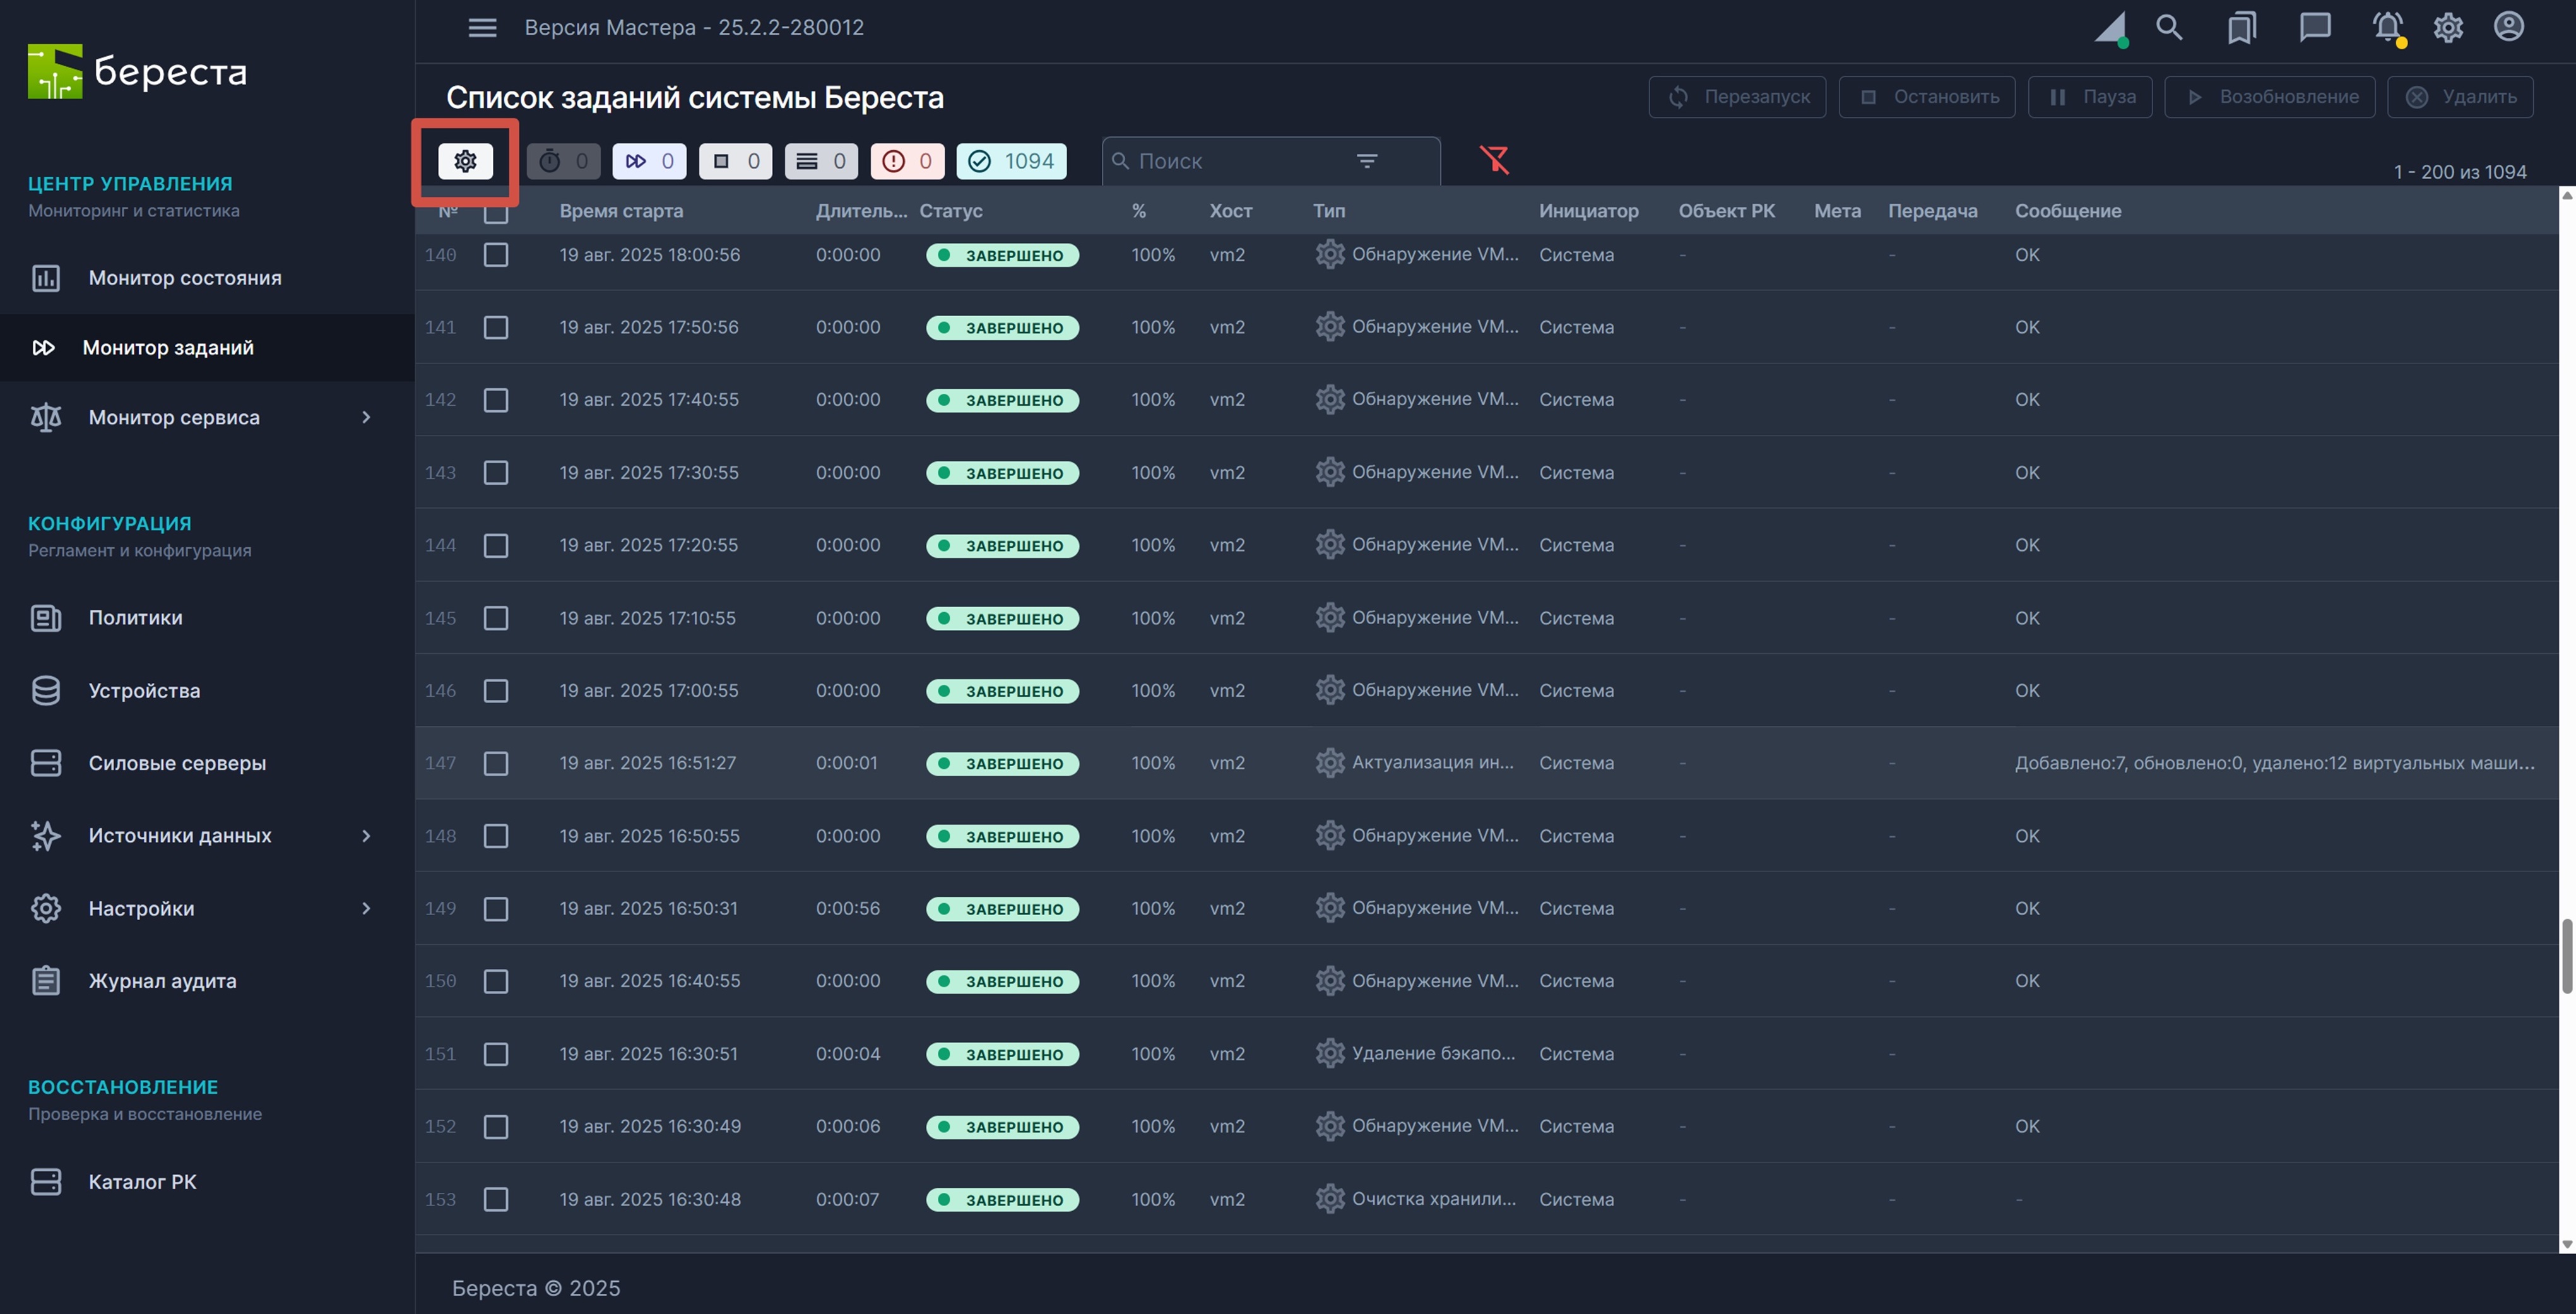
Task: Open the chat messages icon
Action: (x=2314, y=27)
